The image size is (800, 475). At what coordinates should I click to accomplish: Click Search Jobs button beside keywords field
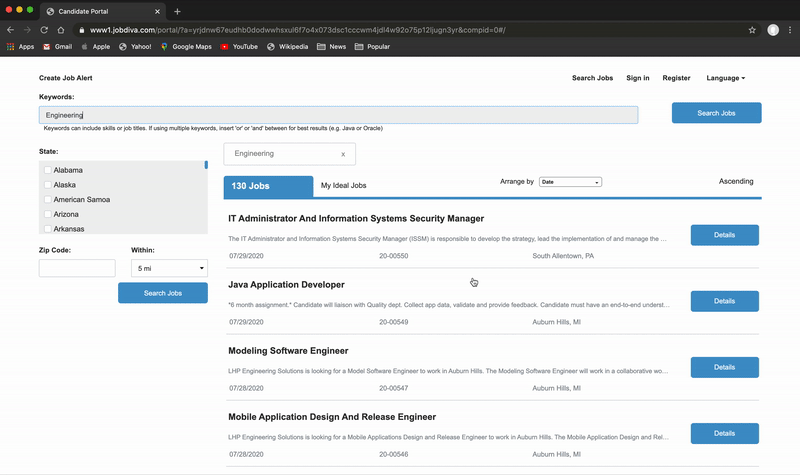716,113
